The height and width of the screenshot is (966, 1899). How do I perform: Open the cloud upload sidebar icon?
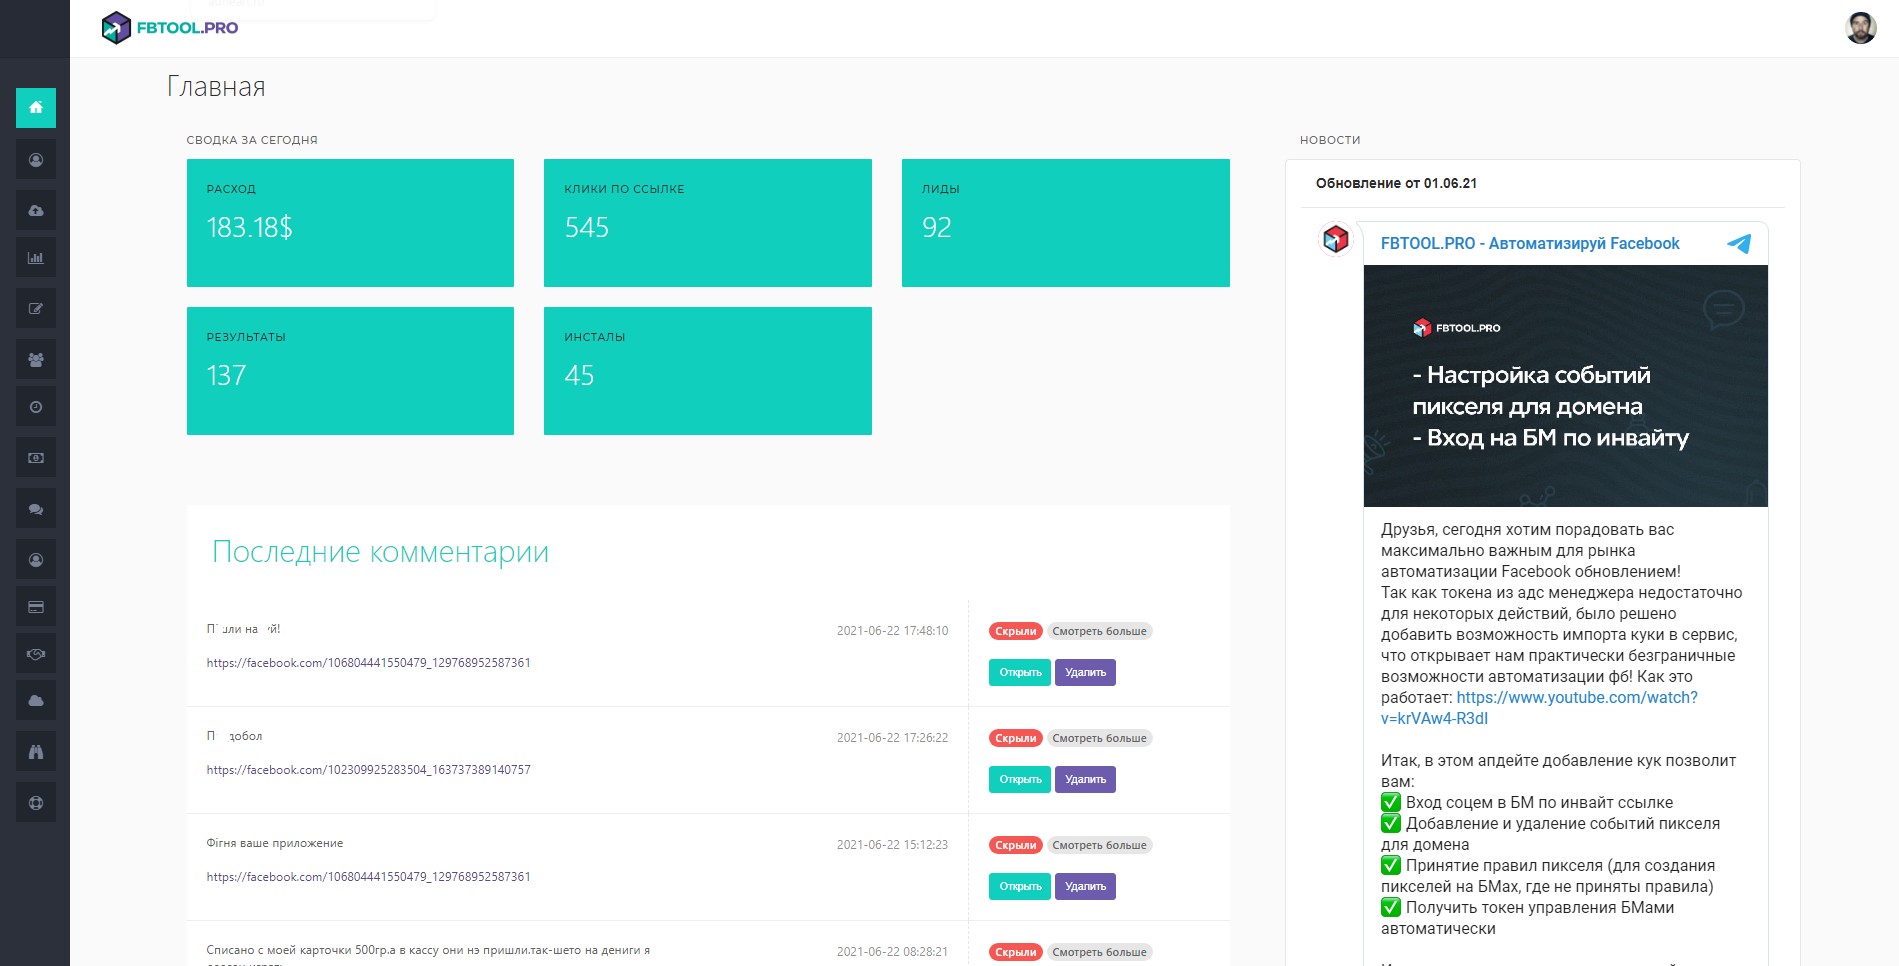click(x=36, y=211)
